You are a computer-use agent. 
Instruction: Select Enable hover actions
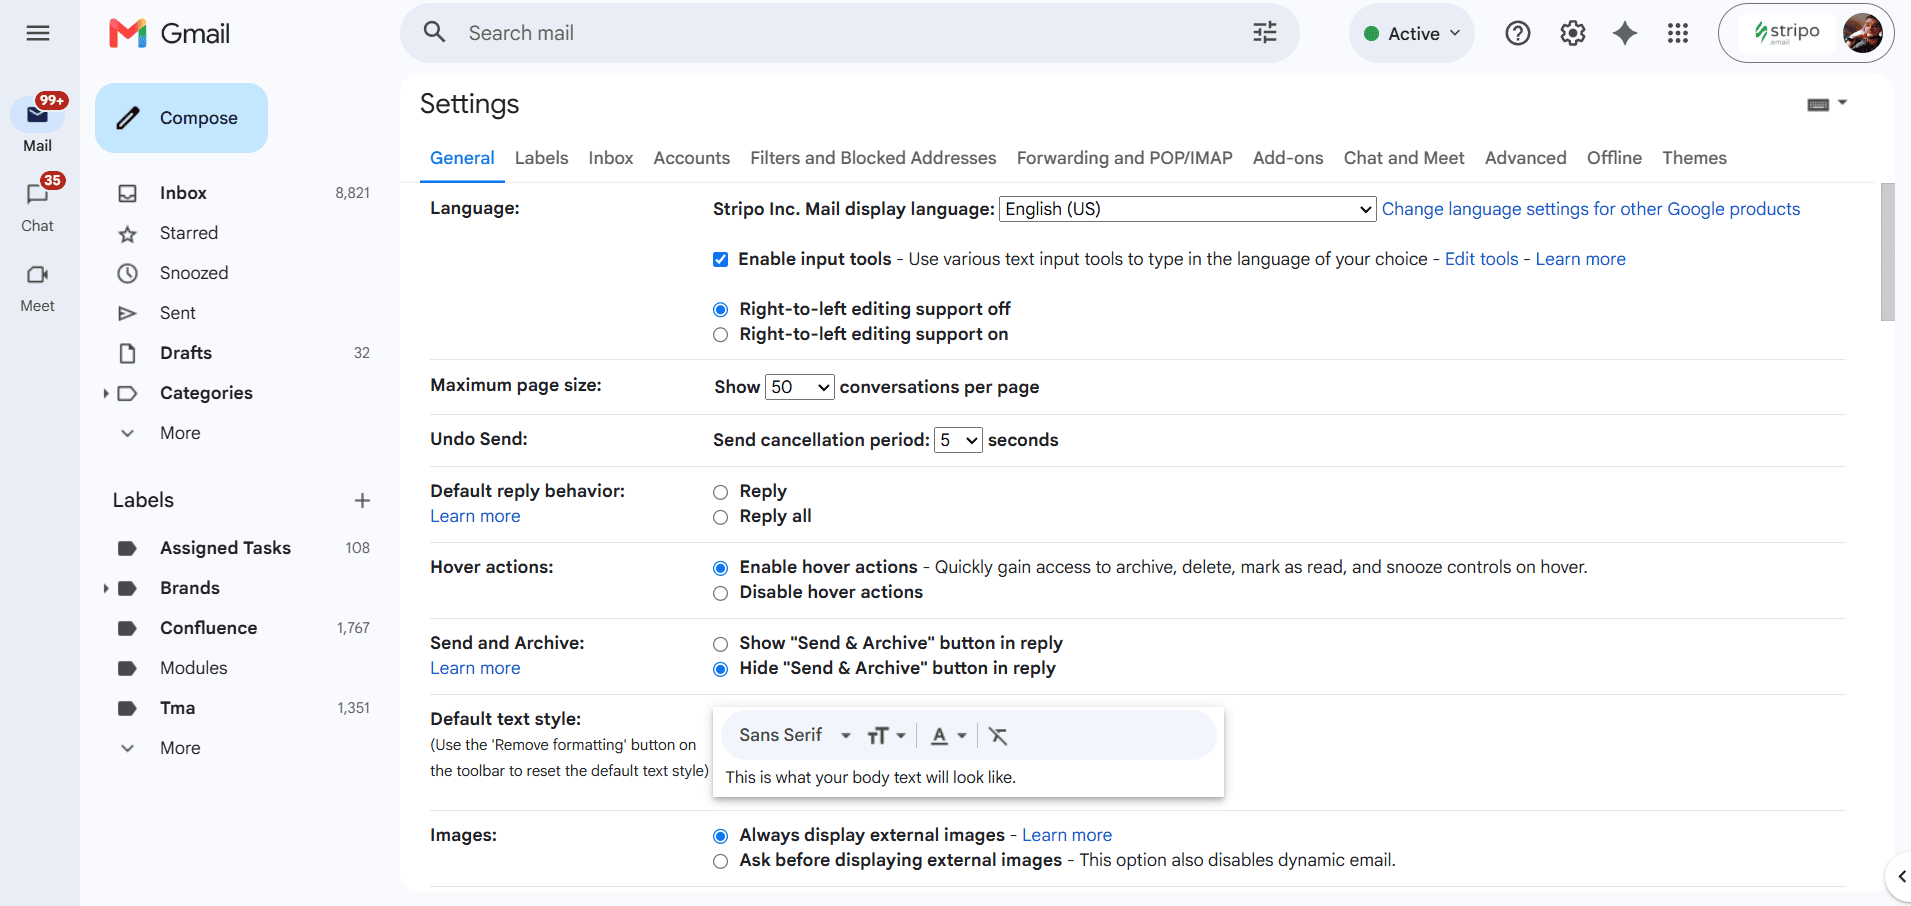click(720, 568)
